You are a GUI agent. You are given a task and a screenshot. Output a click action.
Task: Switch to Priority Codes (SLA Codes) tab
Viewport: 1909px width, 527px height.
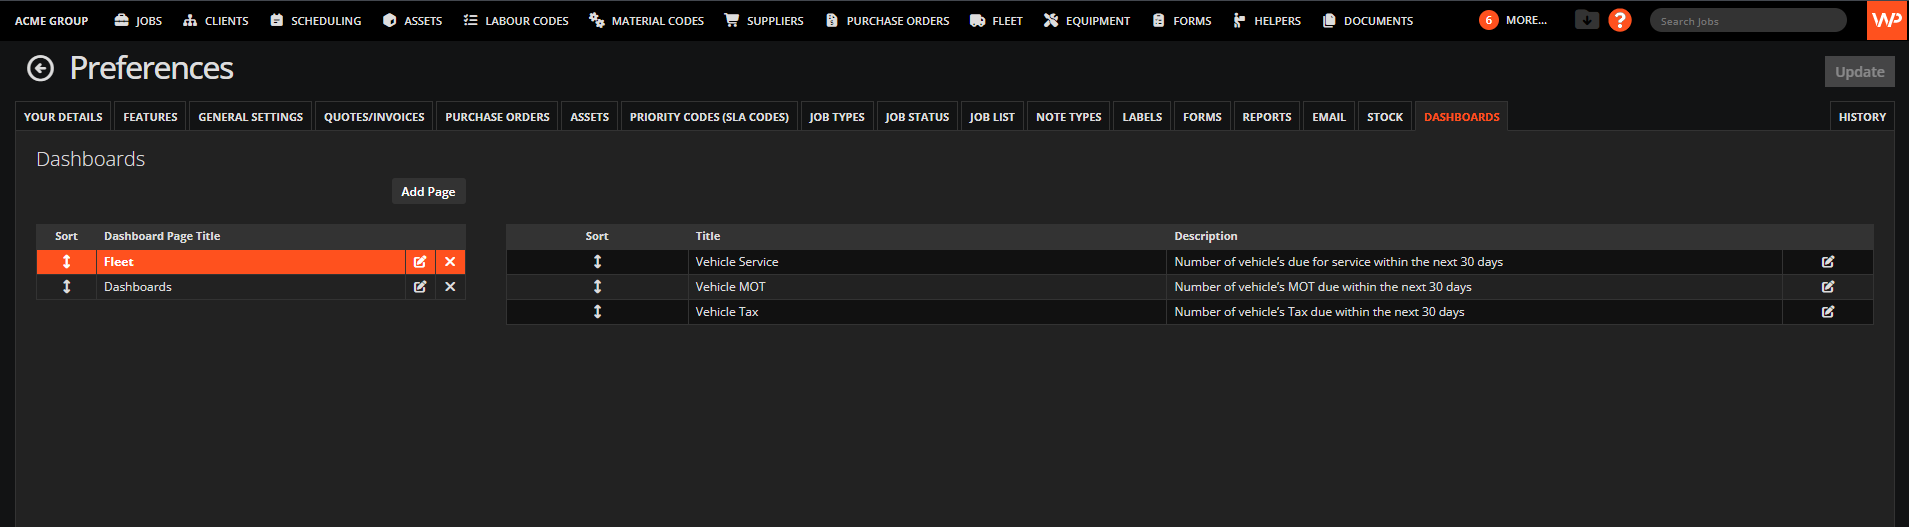[709, 116]
